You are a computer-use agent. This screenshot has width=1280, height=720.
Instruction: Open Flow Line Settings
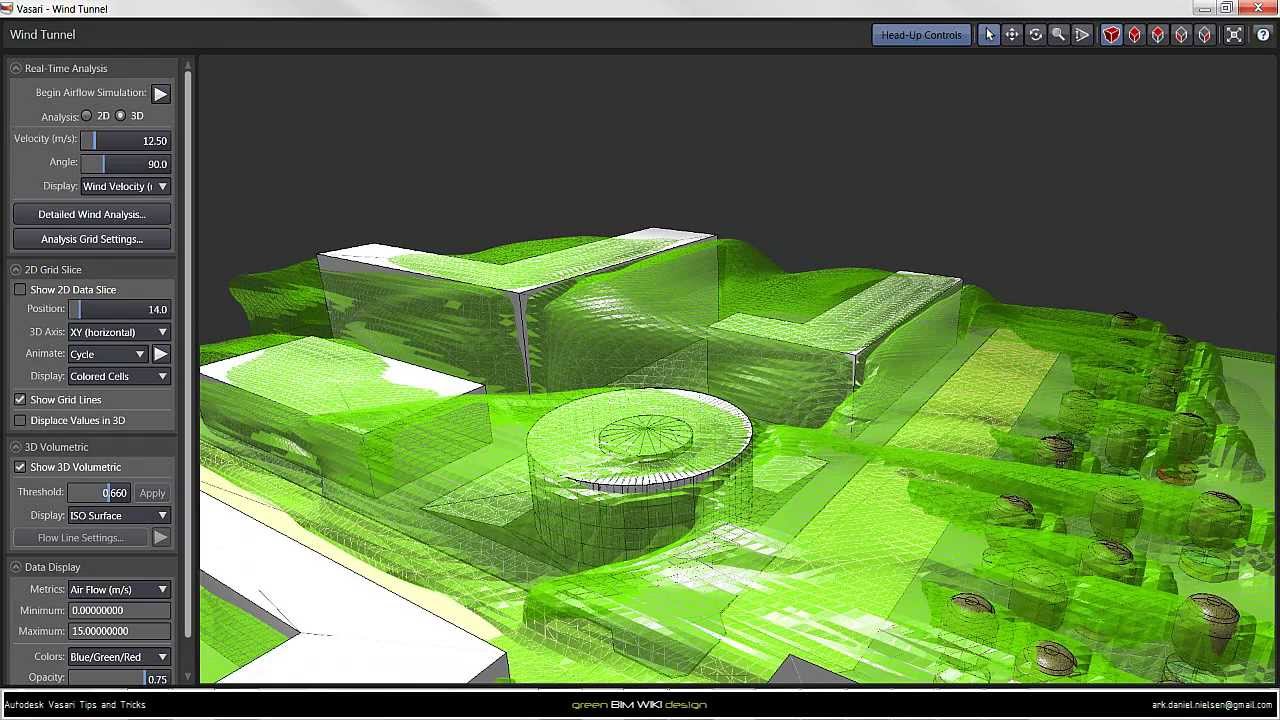[x=80, y=537]
